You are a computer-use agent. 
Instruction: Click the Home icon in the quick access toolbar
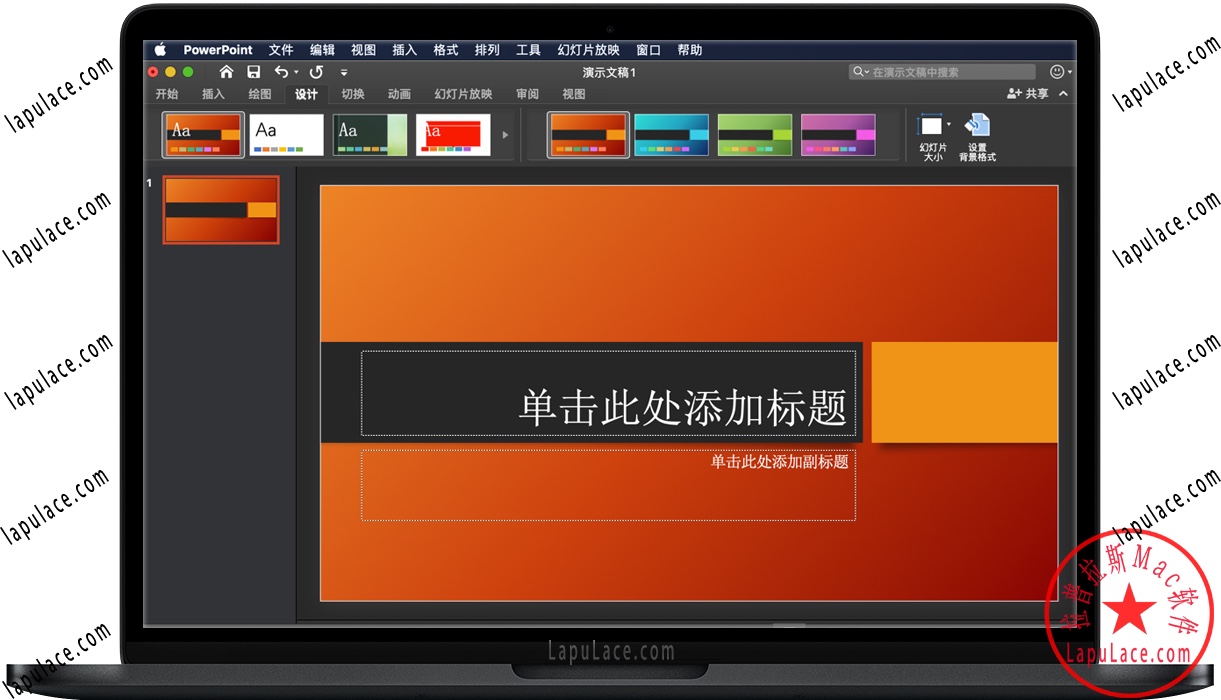(227, 72)
